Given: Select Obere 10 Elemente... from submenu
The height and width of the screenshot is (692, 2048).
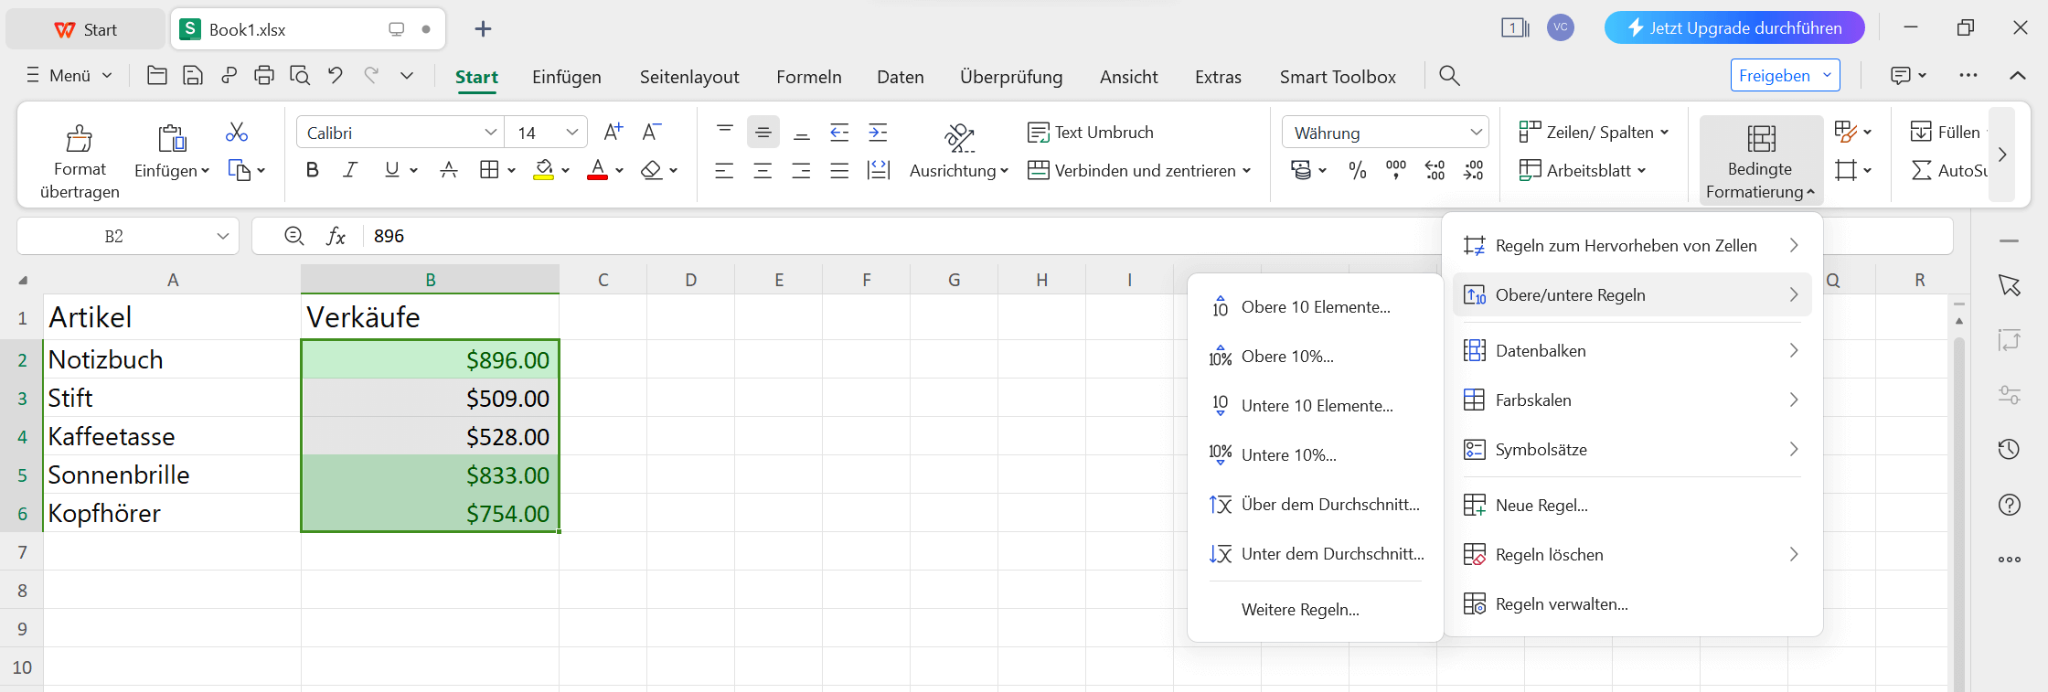Looking at the screenshot, I should [x=1315, y=307].
